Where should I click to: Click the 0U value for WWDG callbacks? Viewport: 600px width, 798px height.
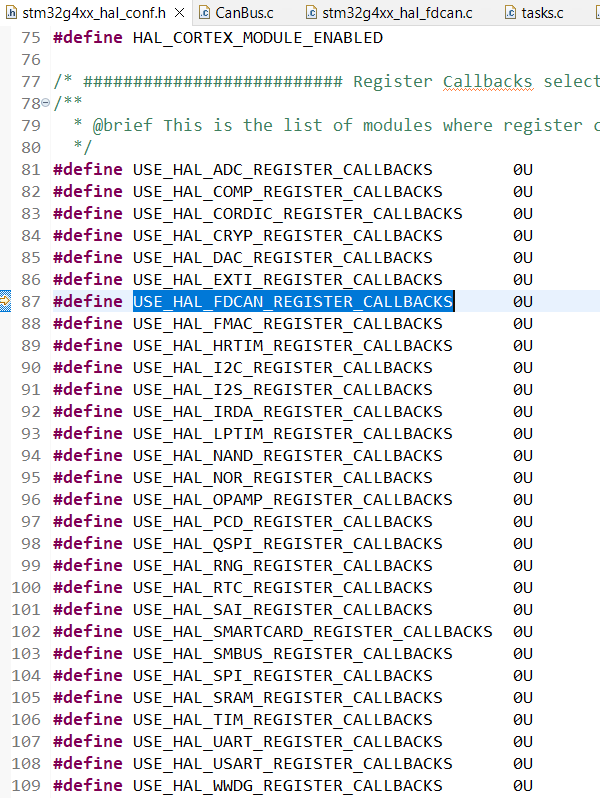(x=523, y=786)
